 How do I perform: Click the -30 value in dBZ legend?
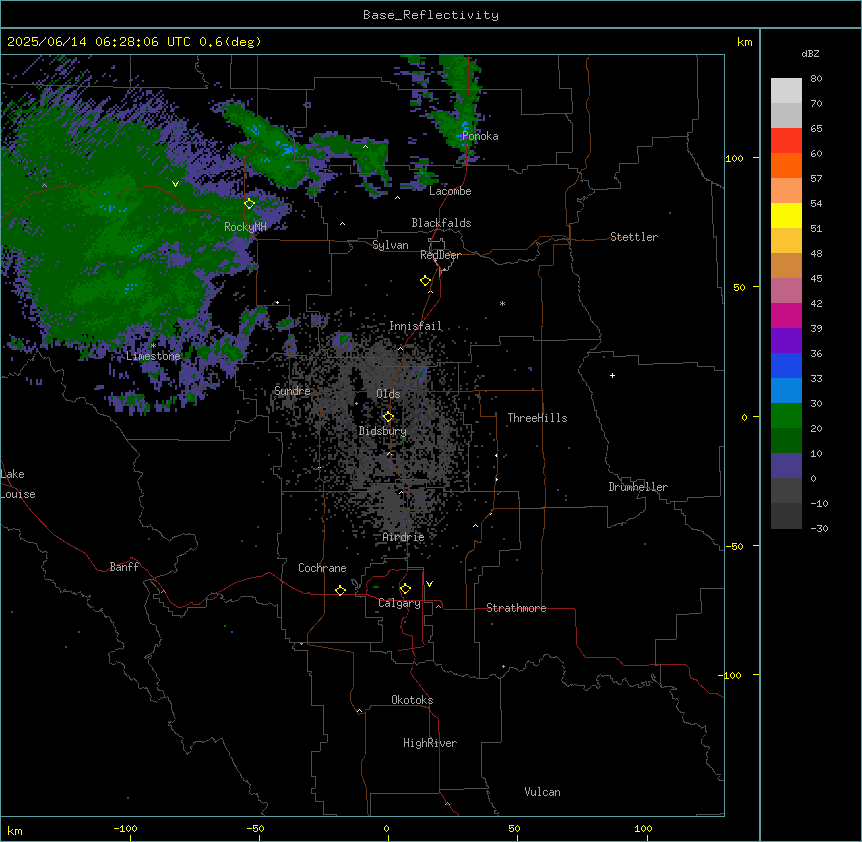coord(819,528)
